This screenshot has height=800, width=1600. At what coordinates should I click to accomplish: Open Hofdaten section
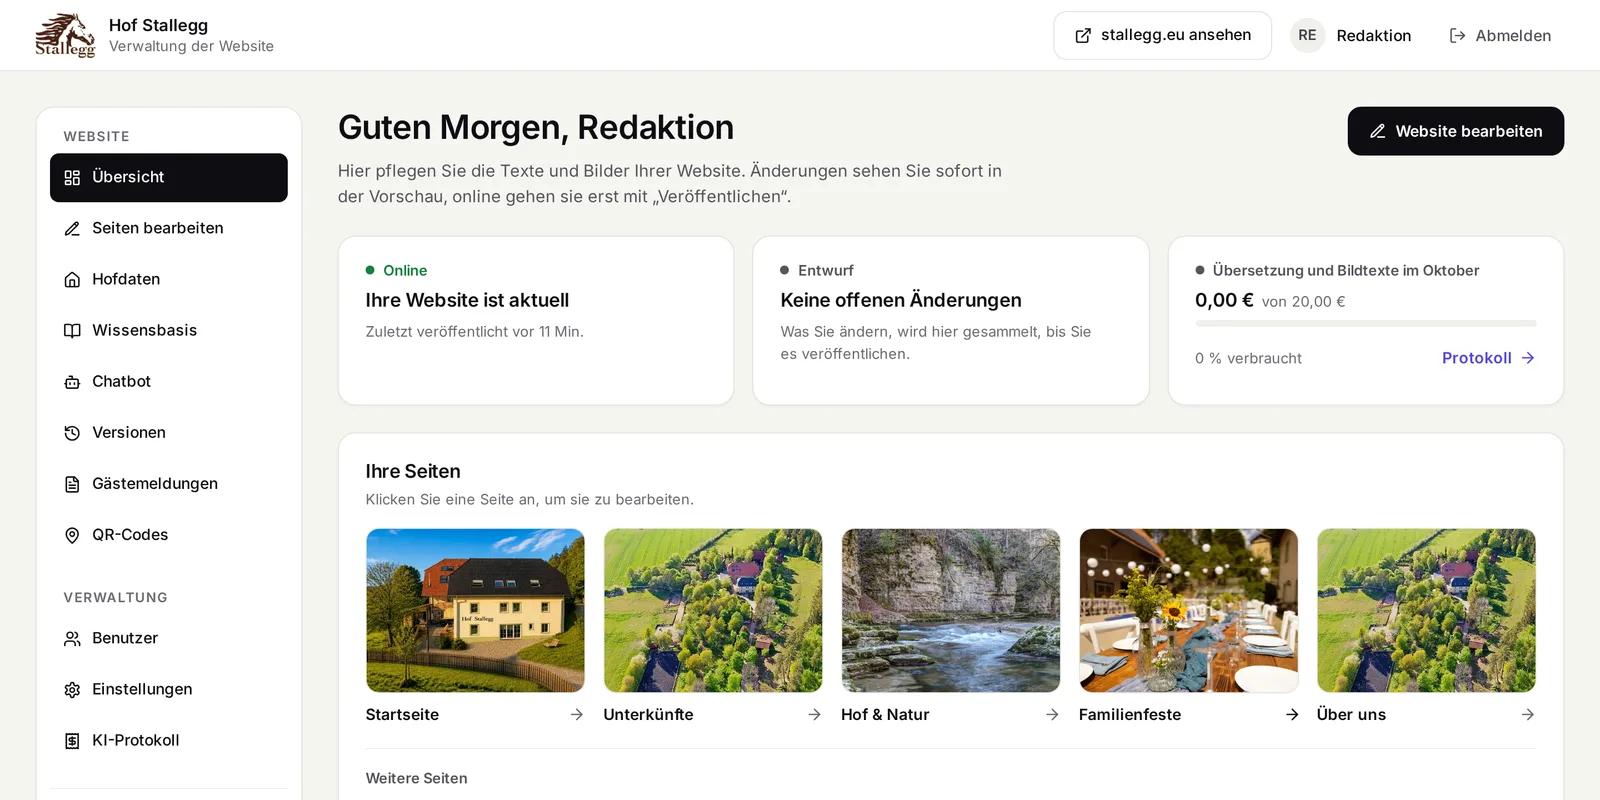pyautogui.click(x=169, y=279)
